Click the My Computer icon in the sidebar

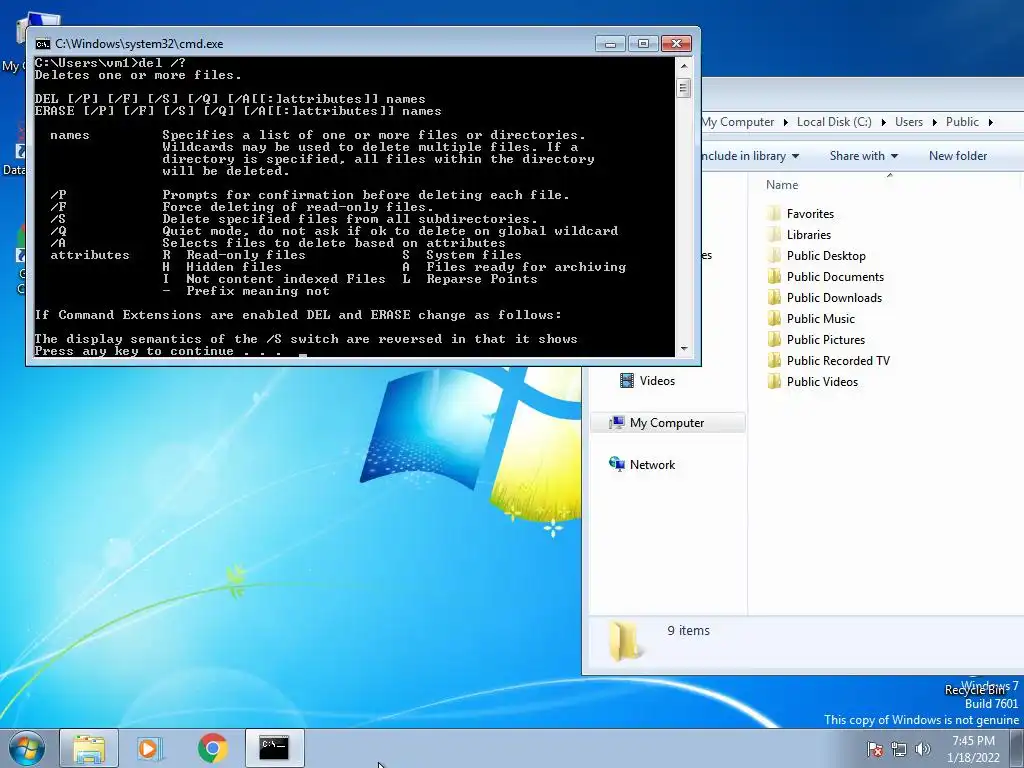(x=616, y=423)
